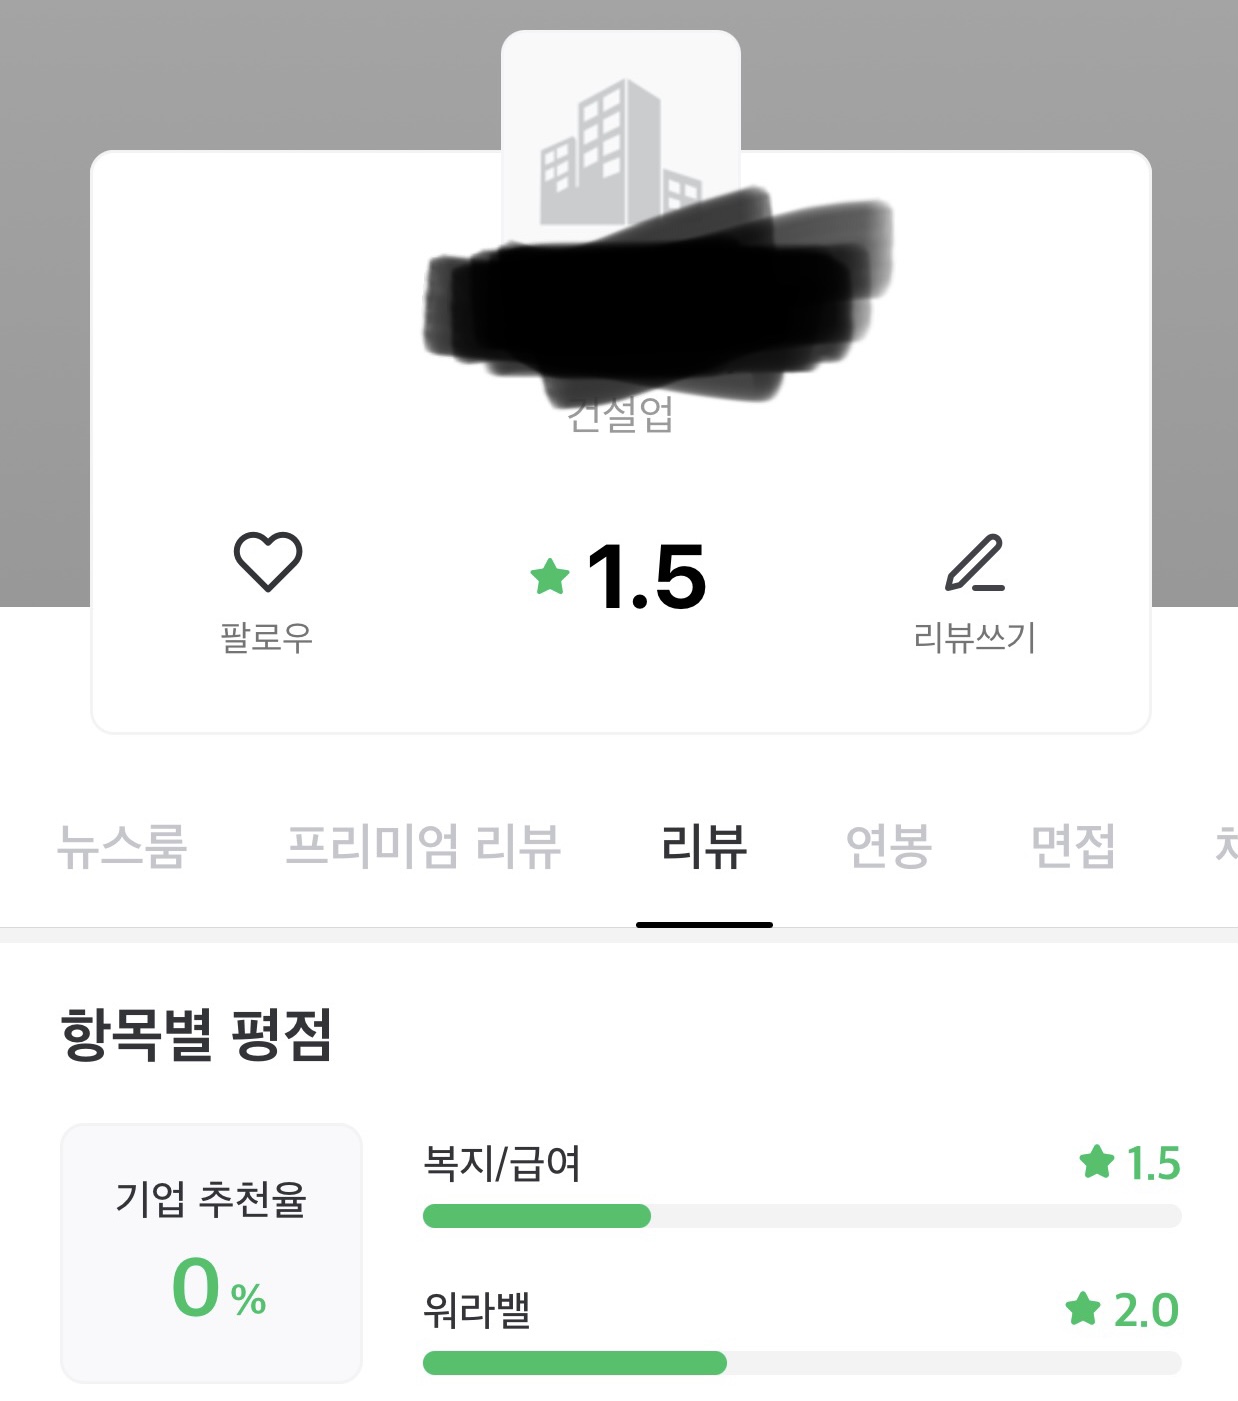Click the 리뷰쓰기 label
Image resolution: width=1238 pixels, height=1401 pixels.
coord(975,637)
